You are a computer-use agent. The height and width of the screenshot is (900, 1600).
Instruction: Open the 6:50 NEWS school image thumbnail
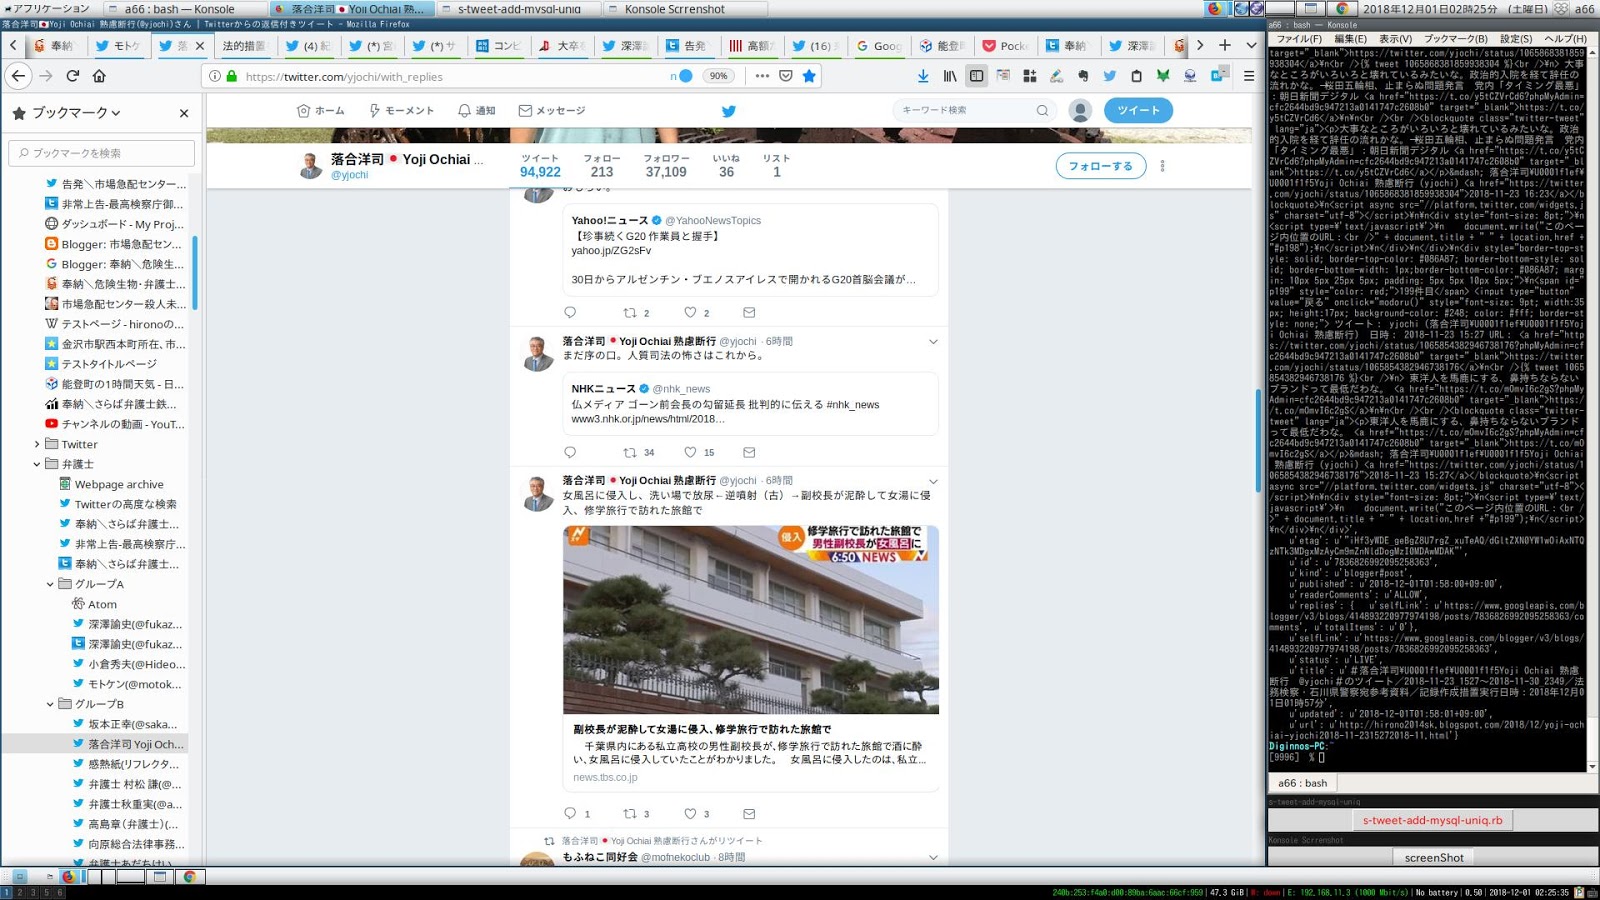pos(751,620)
